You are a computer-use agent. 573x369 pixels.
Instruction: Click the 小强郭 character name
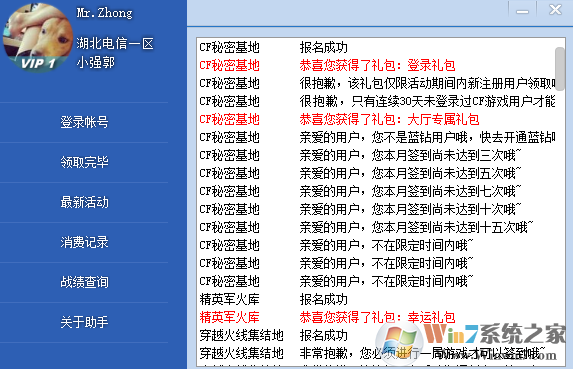[96, 62]
